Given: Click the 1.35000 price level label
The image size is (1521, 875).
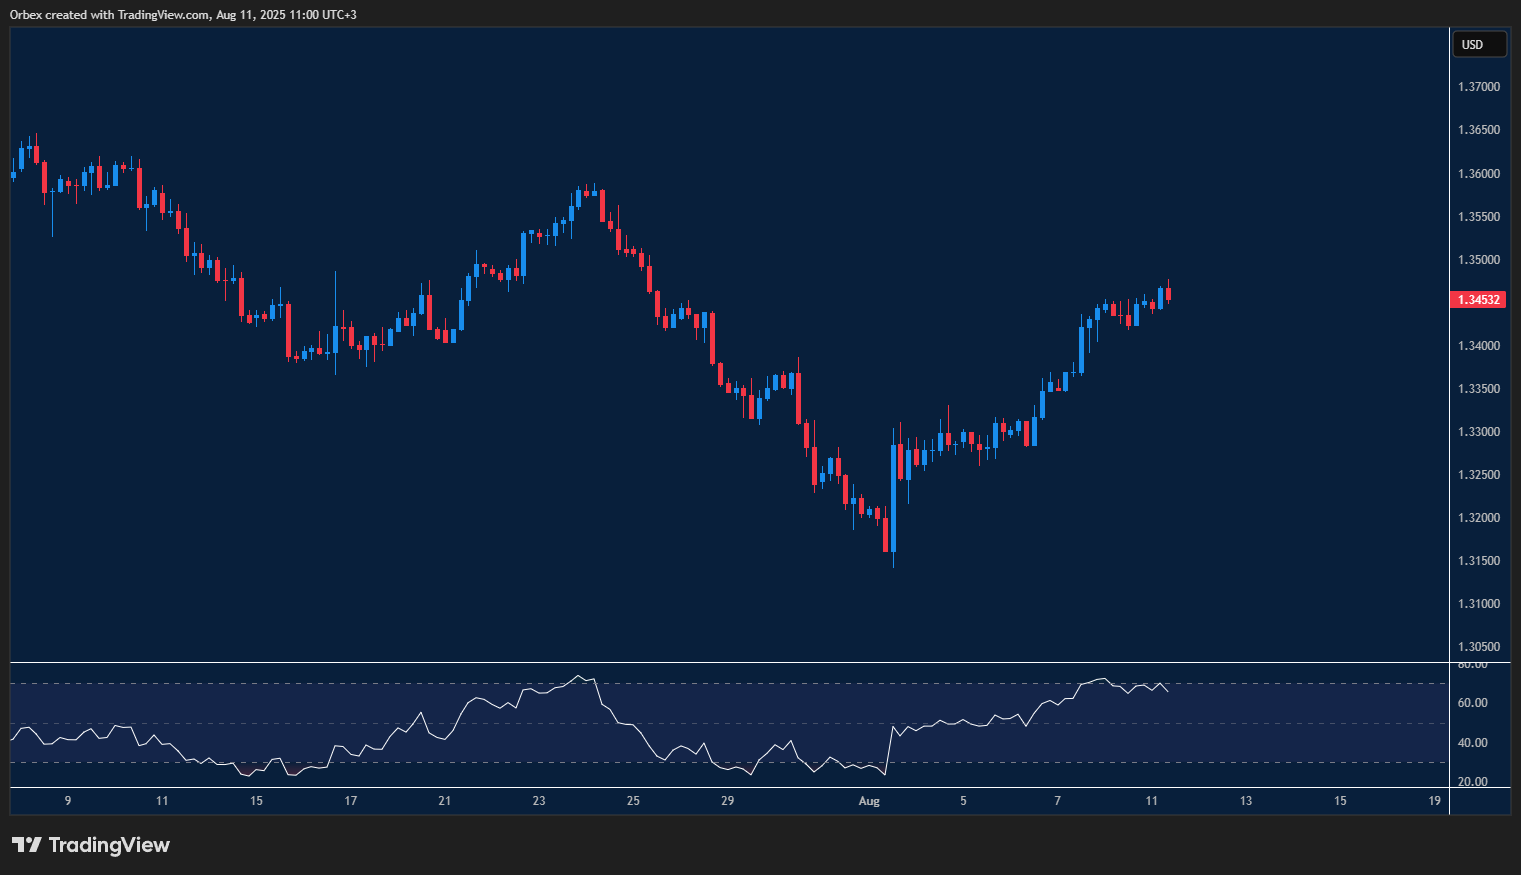Looking at the screenshot, I should pyautogui.click(x=1478, y=260).
